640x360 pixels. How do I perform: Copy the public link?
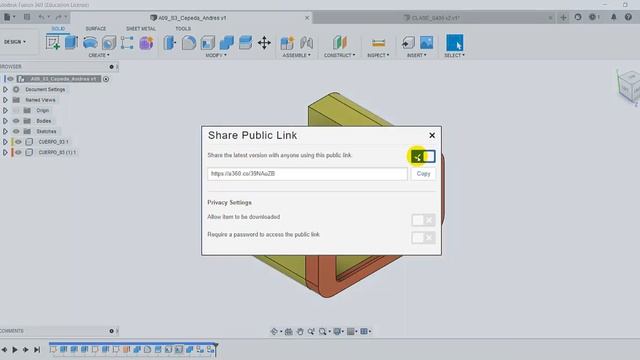423,174
